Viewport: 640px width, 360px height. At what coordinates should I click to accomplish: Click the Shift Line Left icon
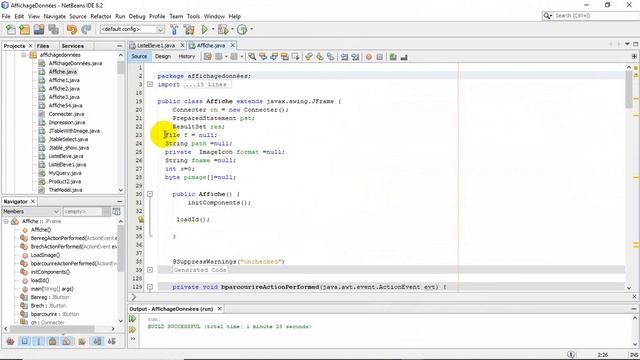pyautogui.click(x=344, y=57)
